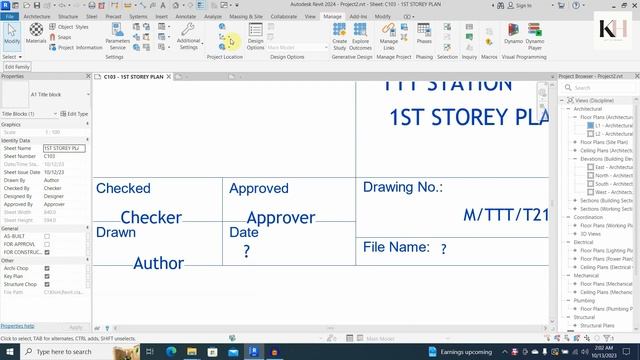Open the Select panel dropdown
This screenshot has width=640, height=360.
pos(12,57)
